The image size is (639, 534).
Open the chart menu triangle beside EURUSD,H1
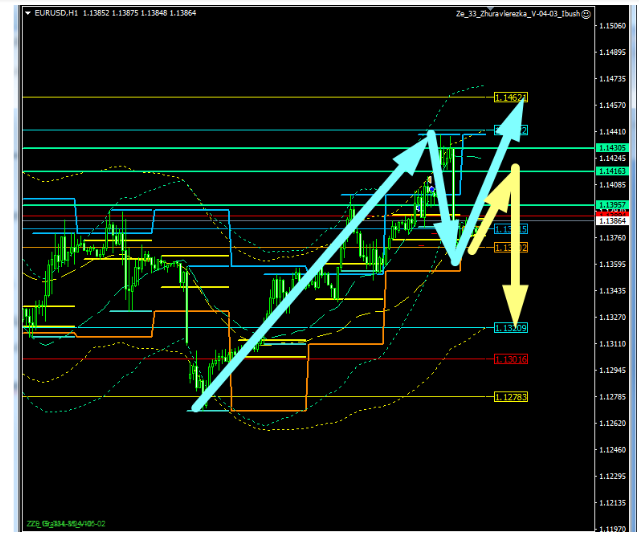click(x=28, y=13)
